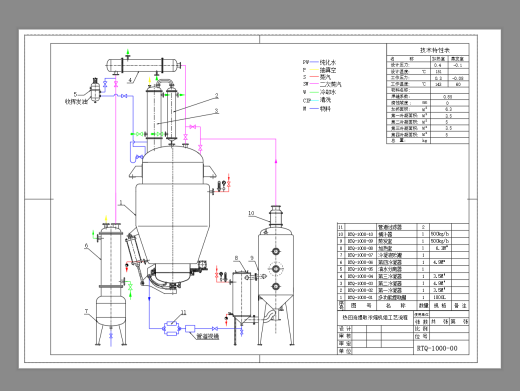520x391 pixels.
Task: Select the 技术特性表 table title
Action: pyautogui.click(x=435, y=50)
